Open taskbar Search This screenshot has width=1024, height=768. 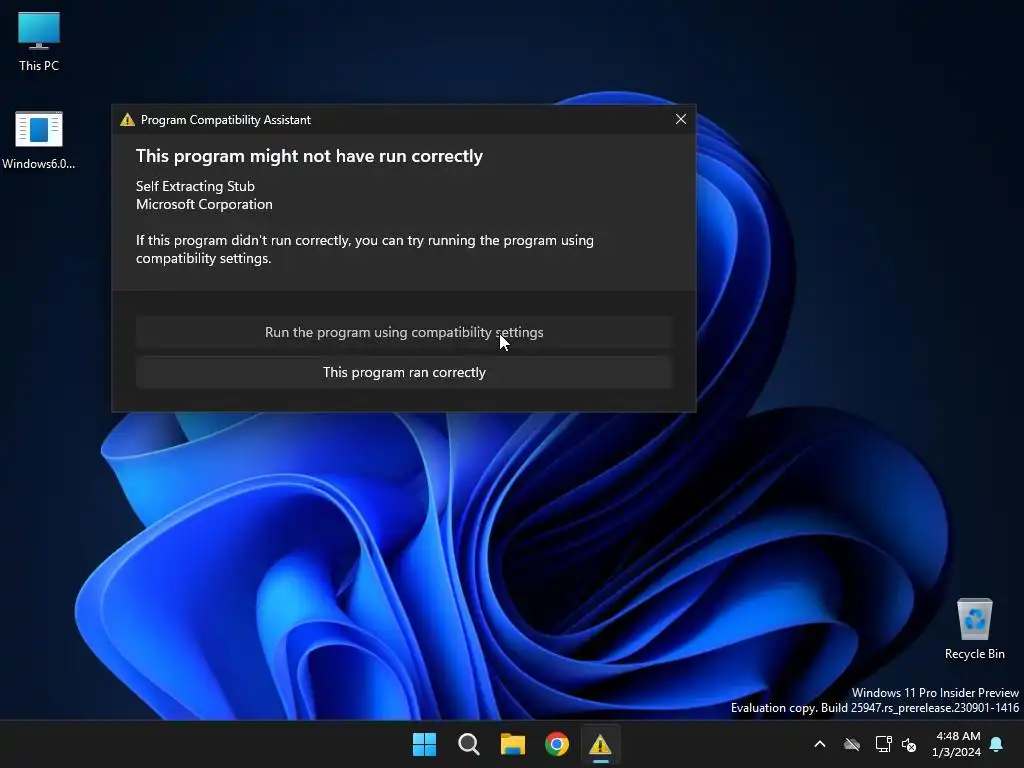point(469,744)
